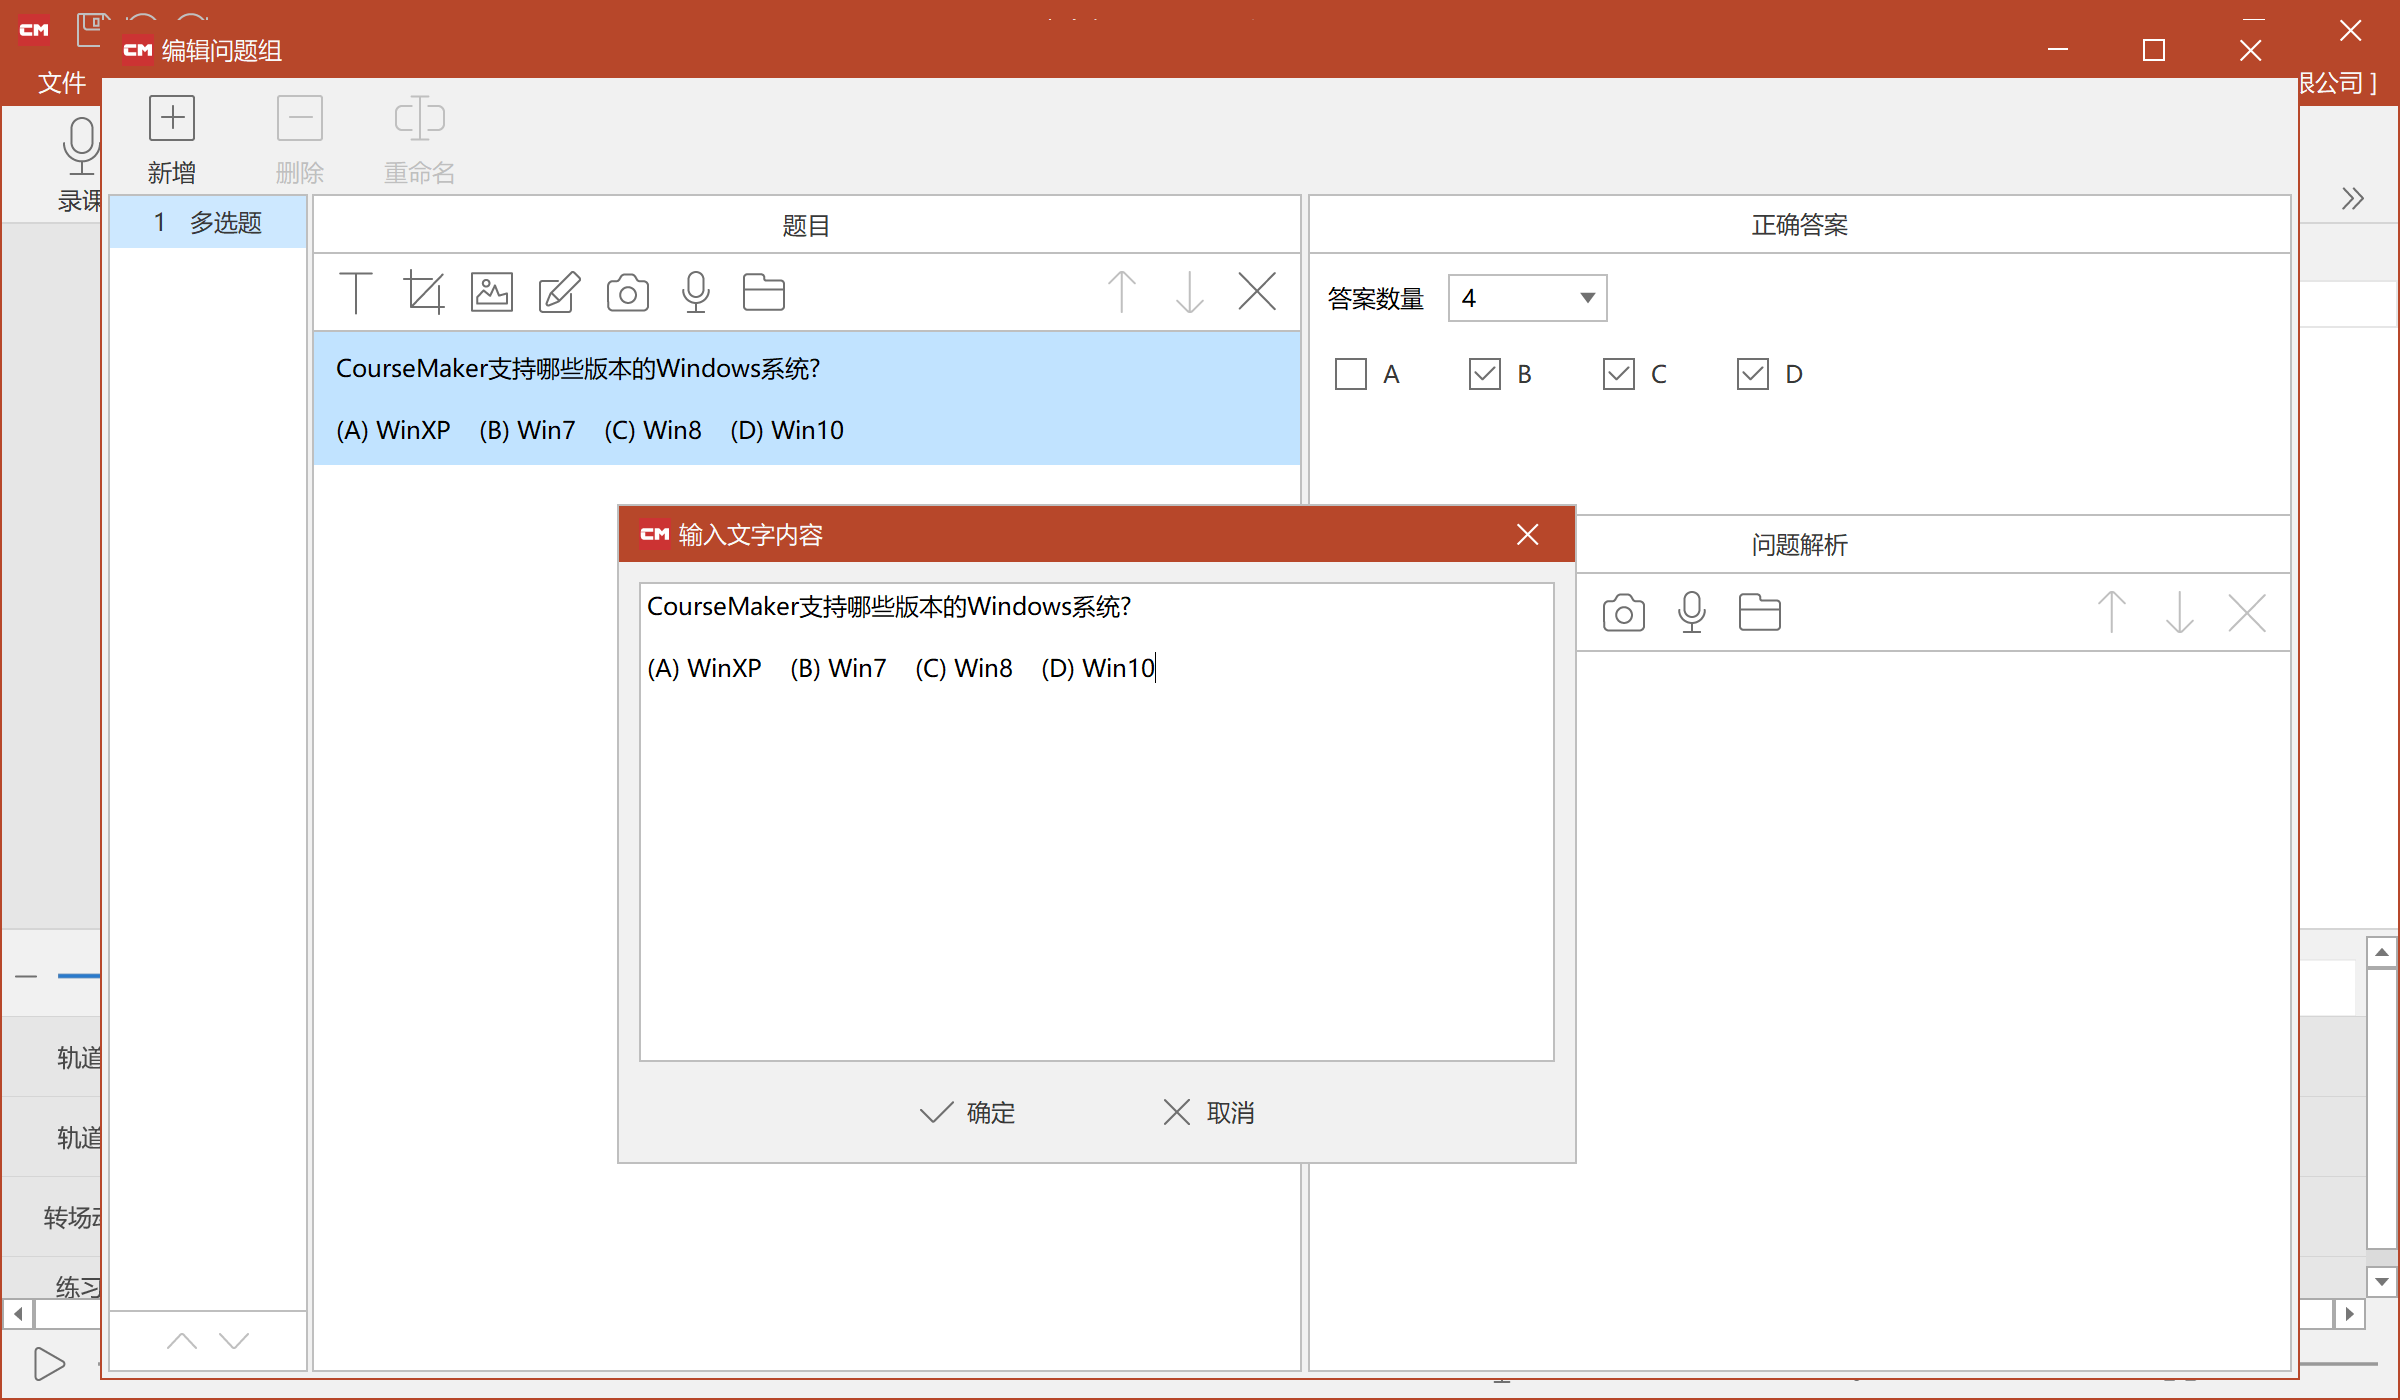The height and width of the screenshot is (1400, 2400).
Task: Click 确定 to confirm text input
Action: (x=968, y=1113)
